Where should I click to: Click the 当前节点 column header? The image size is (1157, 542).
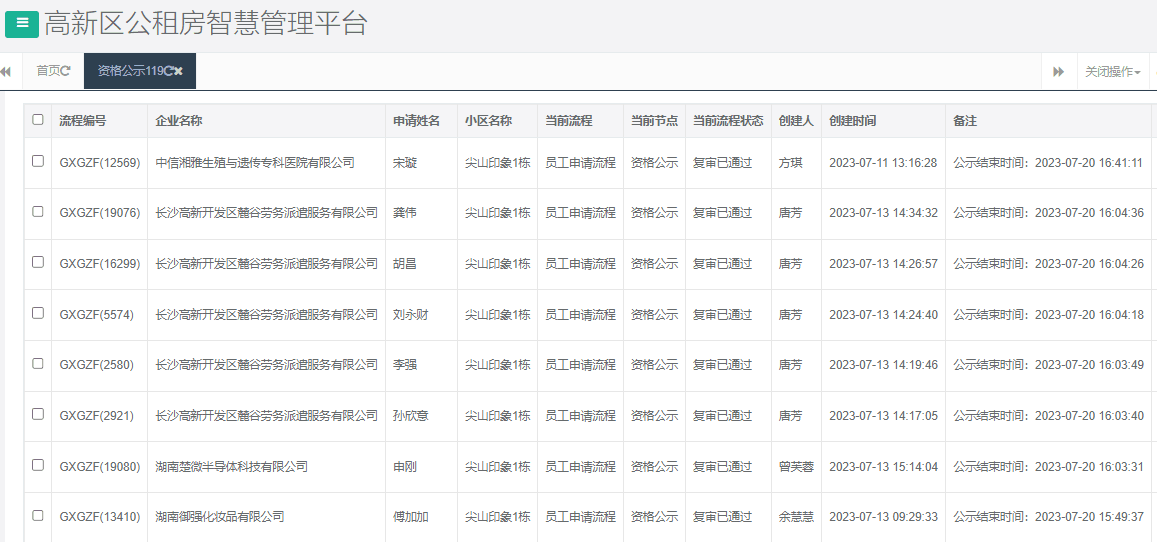click(655, 121)
